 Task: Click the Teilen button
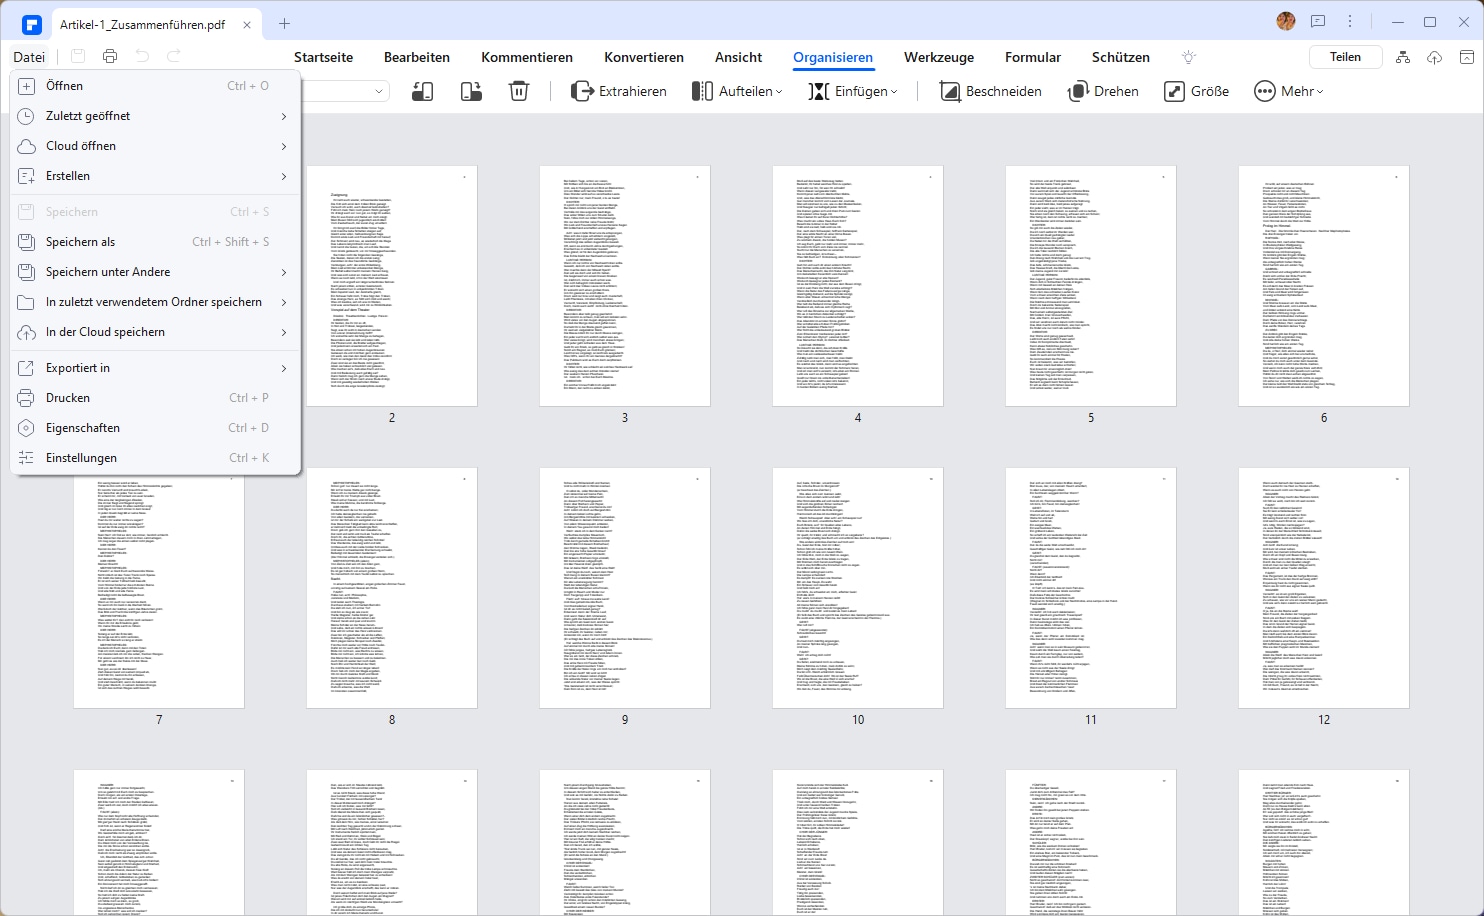[x=1345, y=57]
